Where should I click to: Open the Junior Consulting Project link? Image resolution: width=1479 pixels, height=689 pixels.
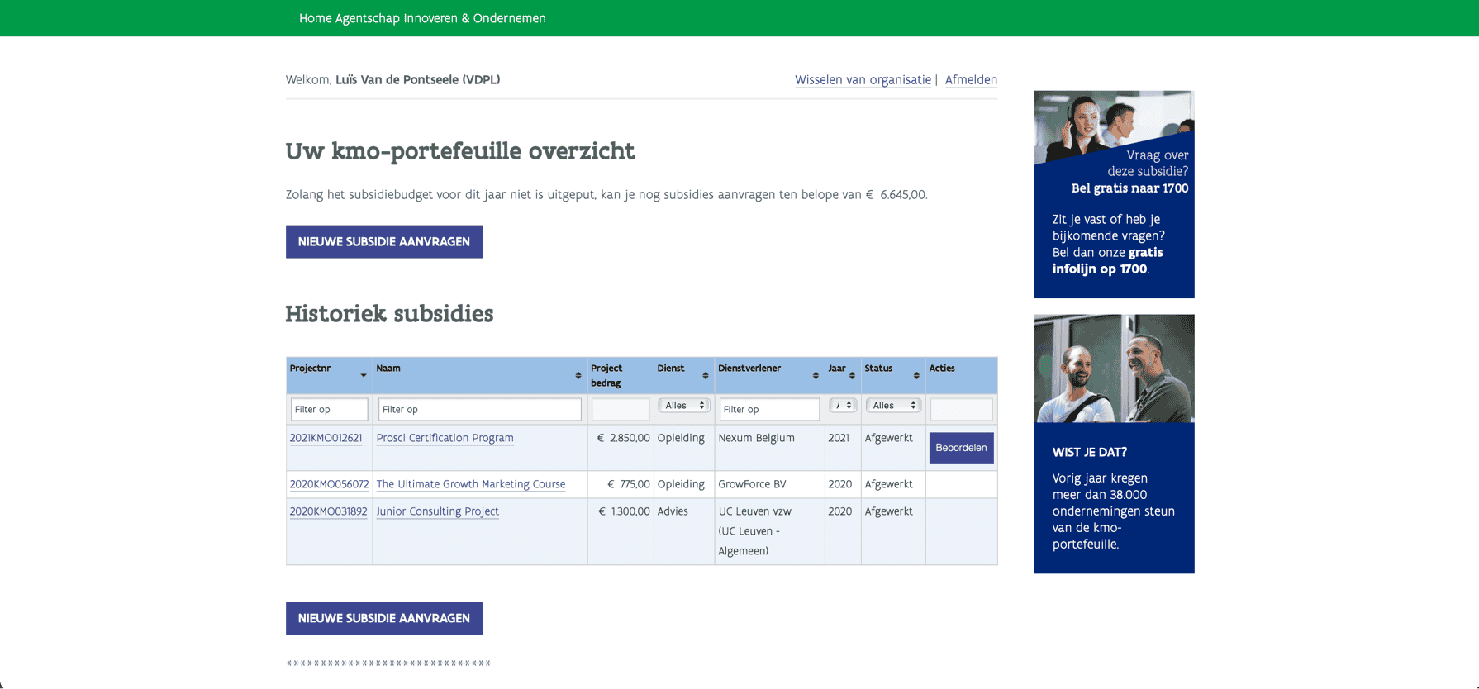(x=437, y=511)
